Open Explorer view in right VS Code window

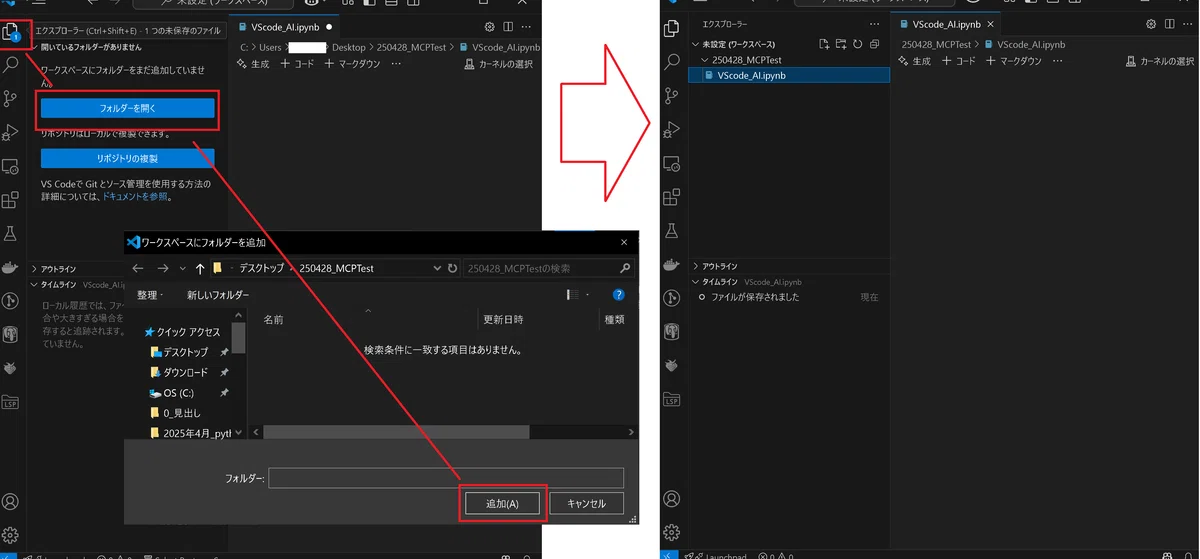[x=672, y=28]
